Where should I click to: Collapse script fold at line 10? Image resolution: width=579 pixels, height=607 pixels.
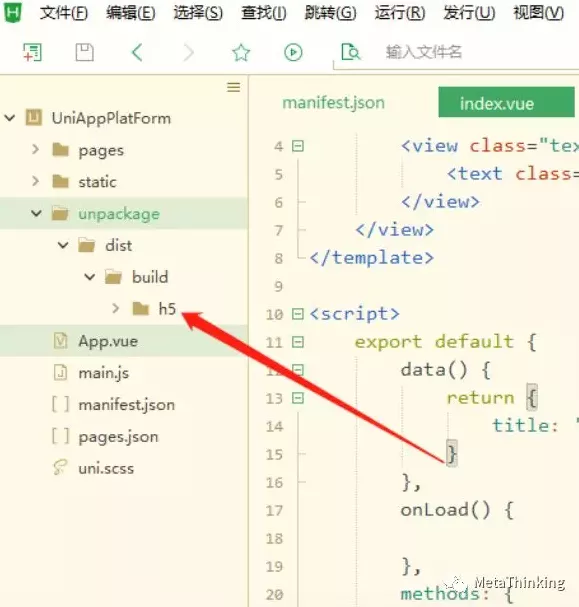coord(298,314)
